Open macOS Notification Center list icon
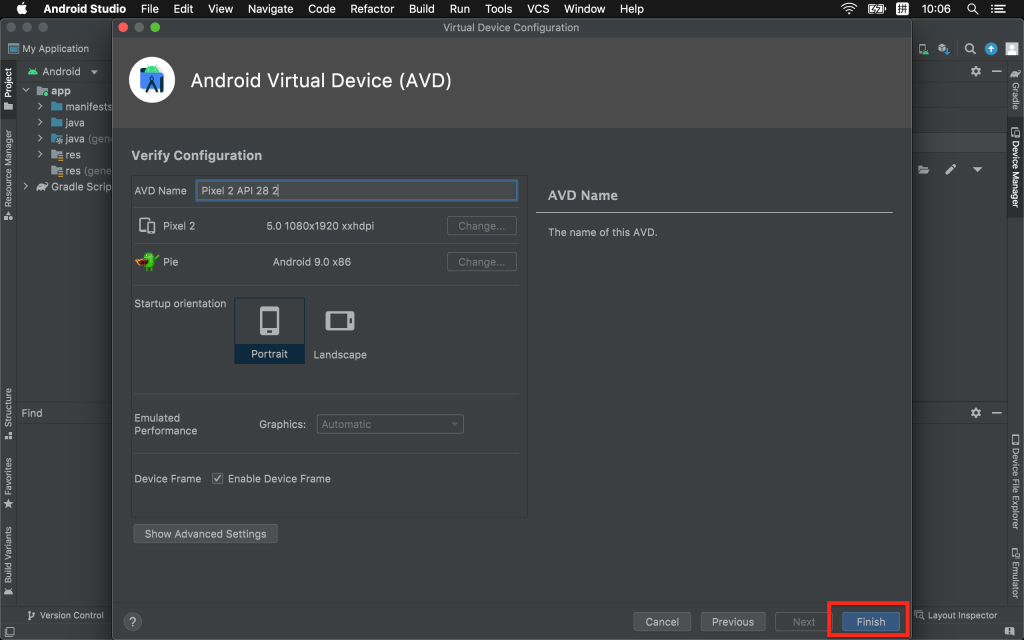Screen dimensions: 1024x640 [999, 9]
